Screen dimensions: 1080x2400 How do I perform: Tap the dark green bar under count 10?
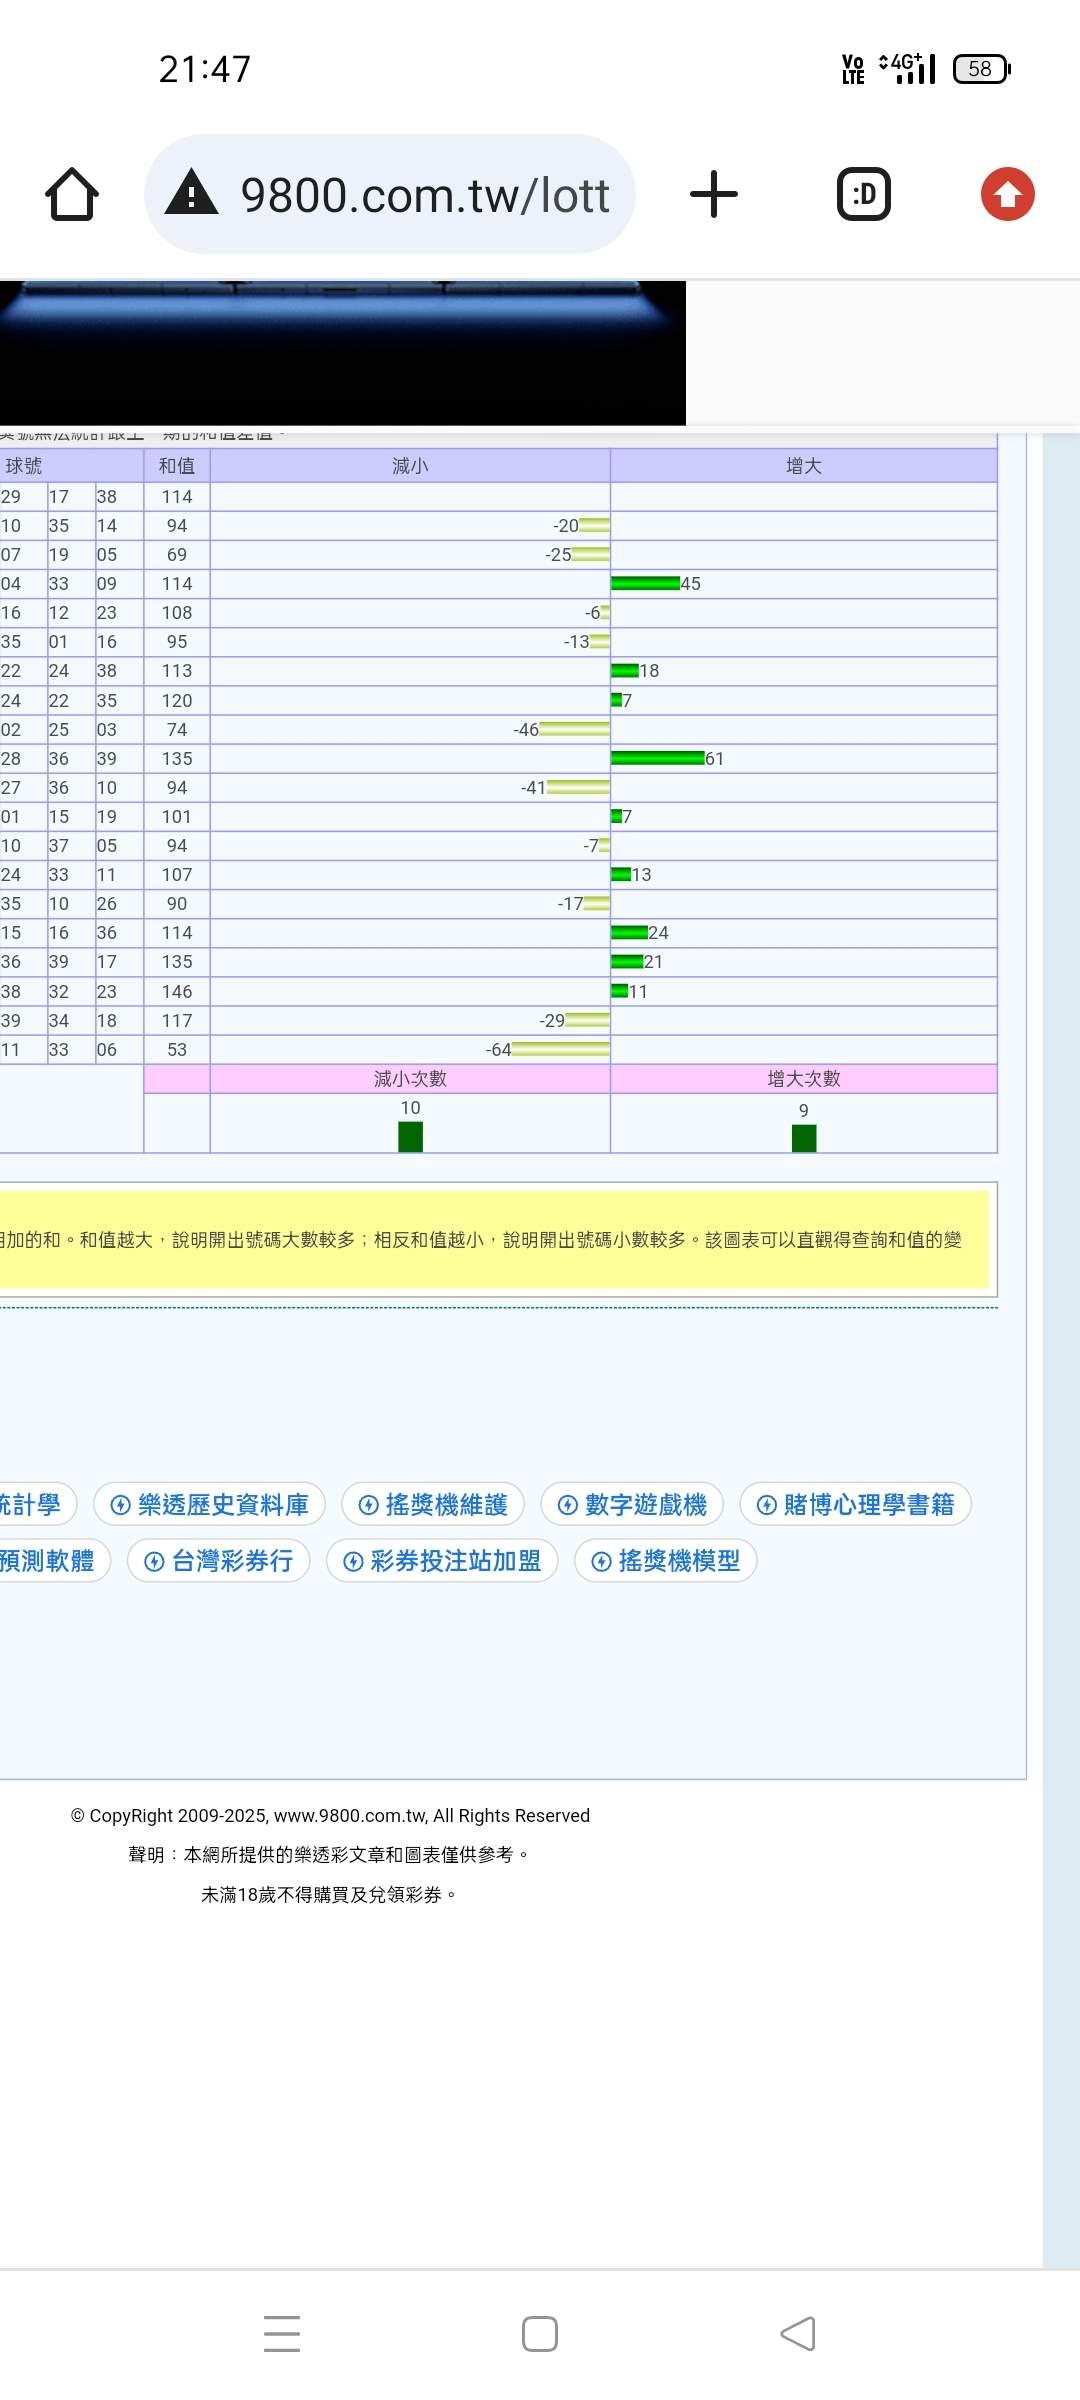tap(410, 1137)
